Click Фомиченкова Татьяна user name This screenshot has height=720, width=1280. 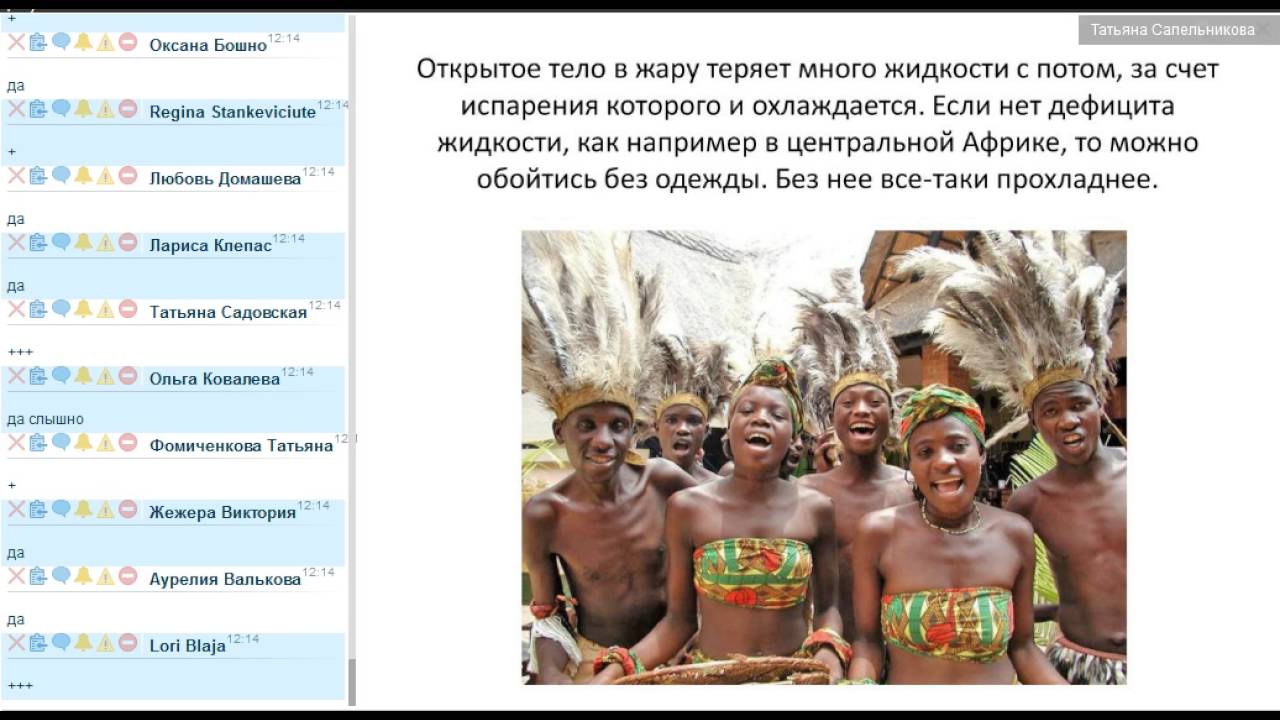[241, 445]
